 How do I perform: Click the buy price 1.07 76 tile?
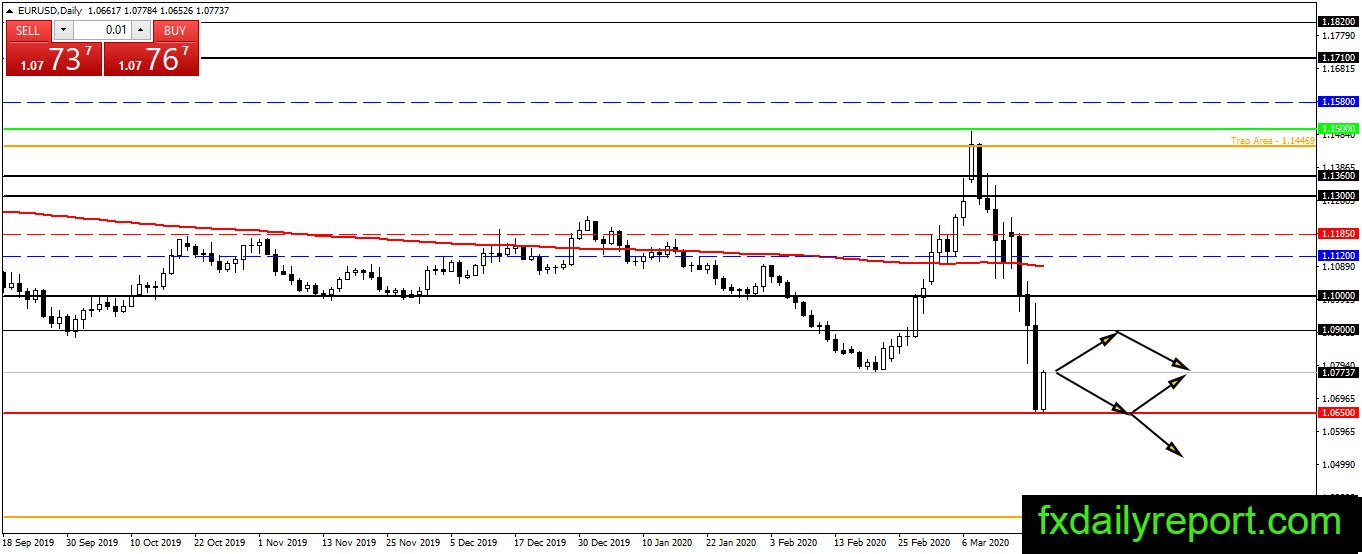[151, 60]
